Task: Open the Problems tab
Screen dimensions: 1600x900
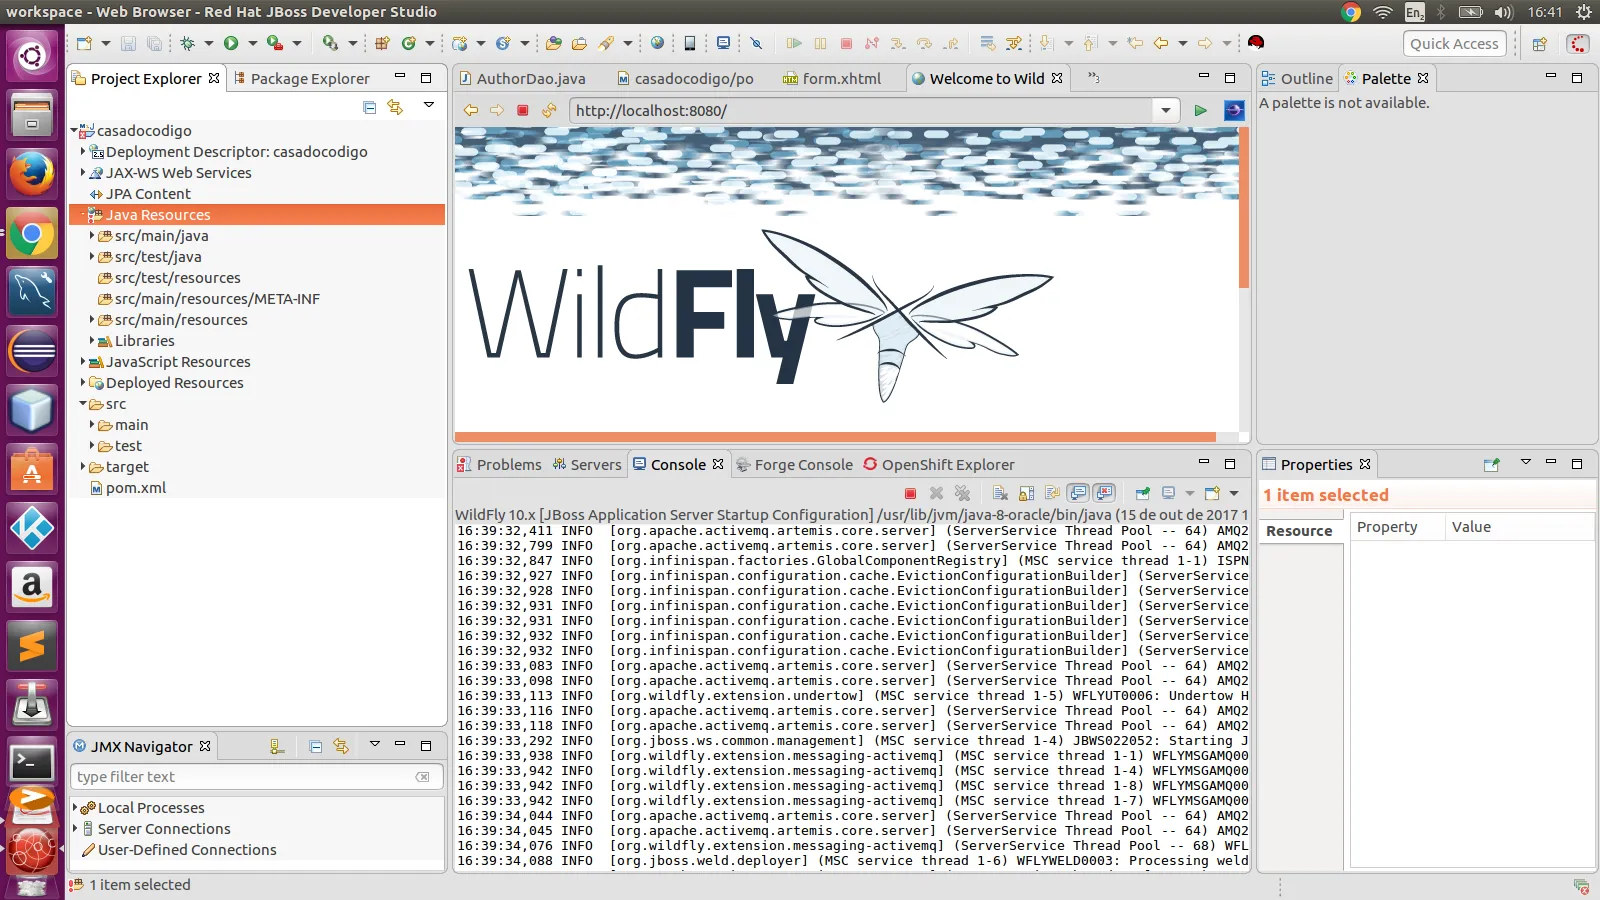Action: click(500, 465)
